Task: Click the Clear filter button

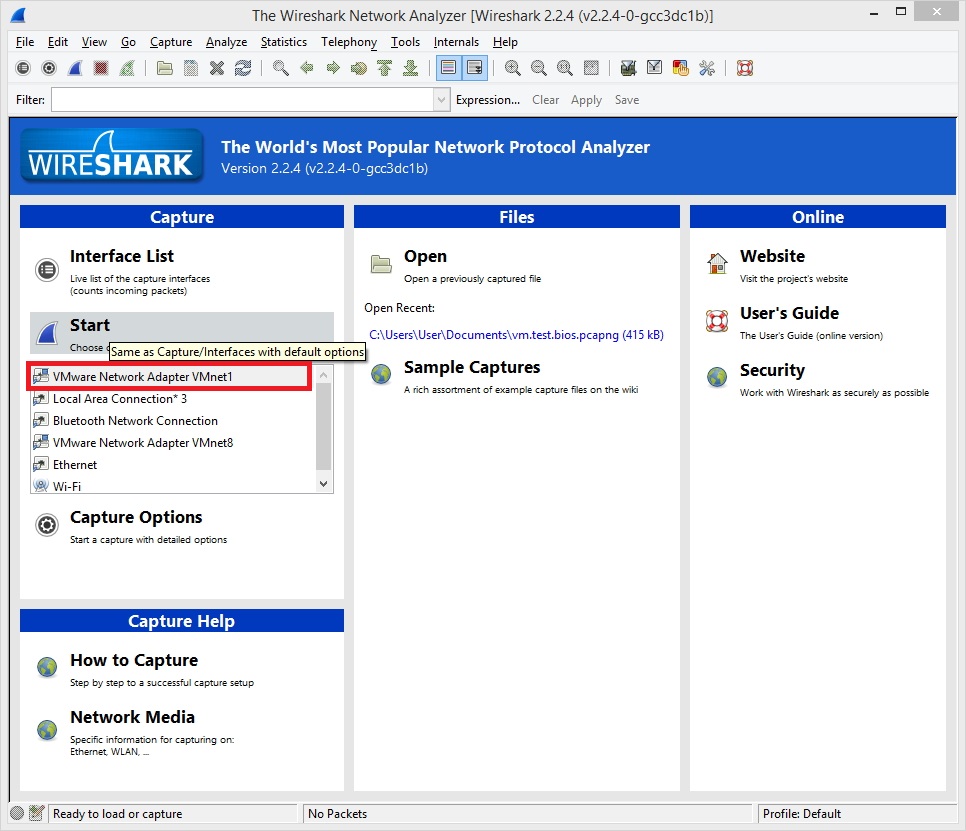Action: pos(546,100)
